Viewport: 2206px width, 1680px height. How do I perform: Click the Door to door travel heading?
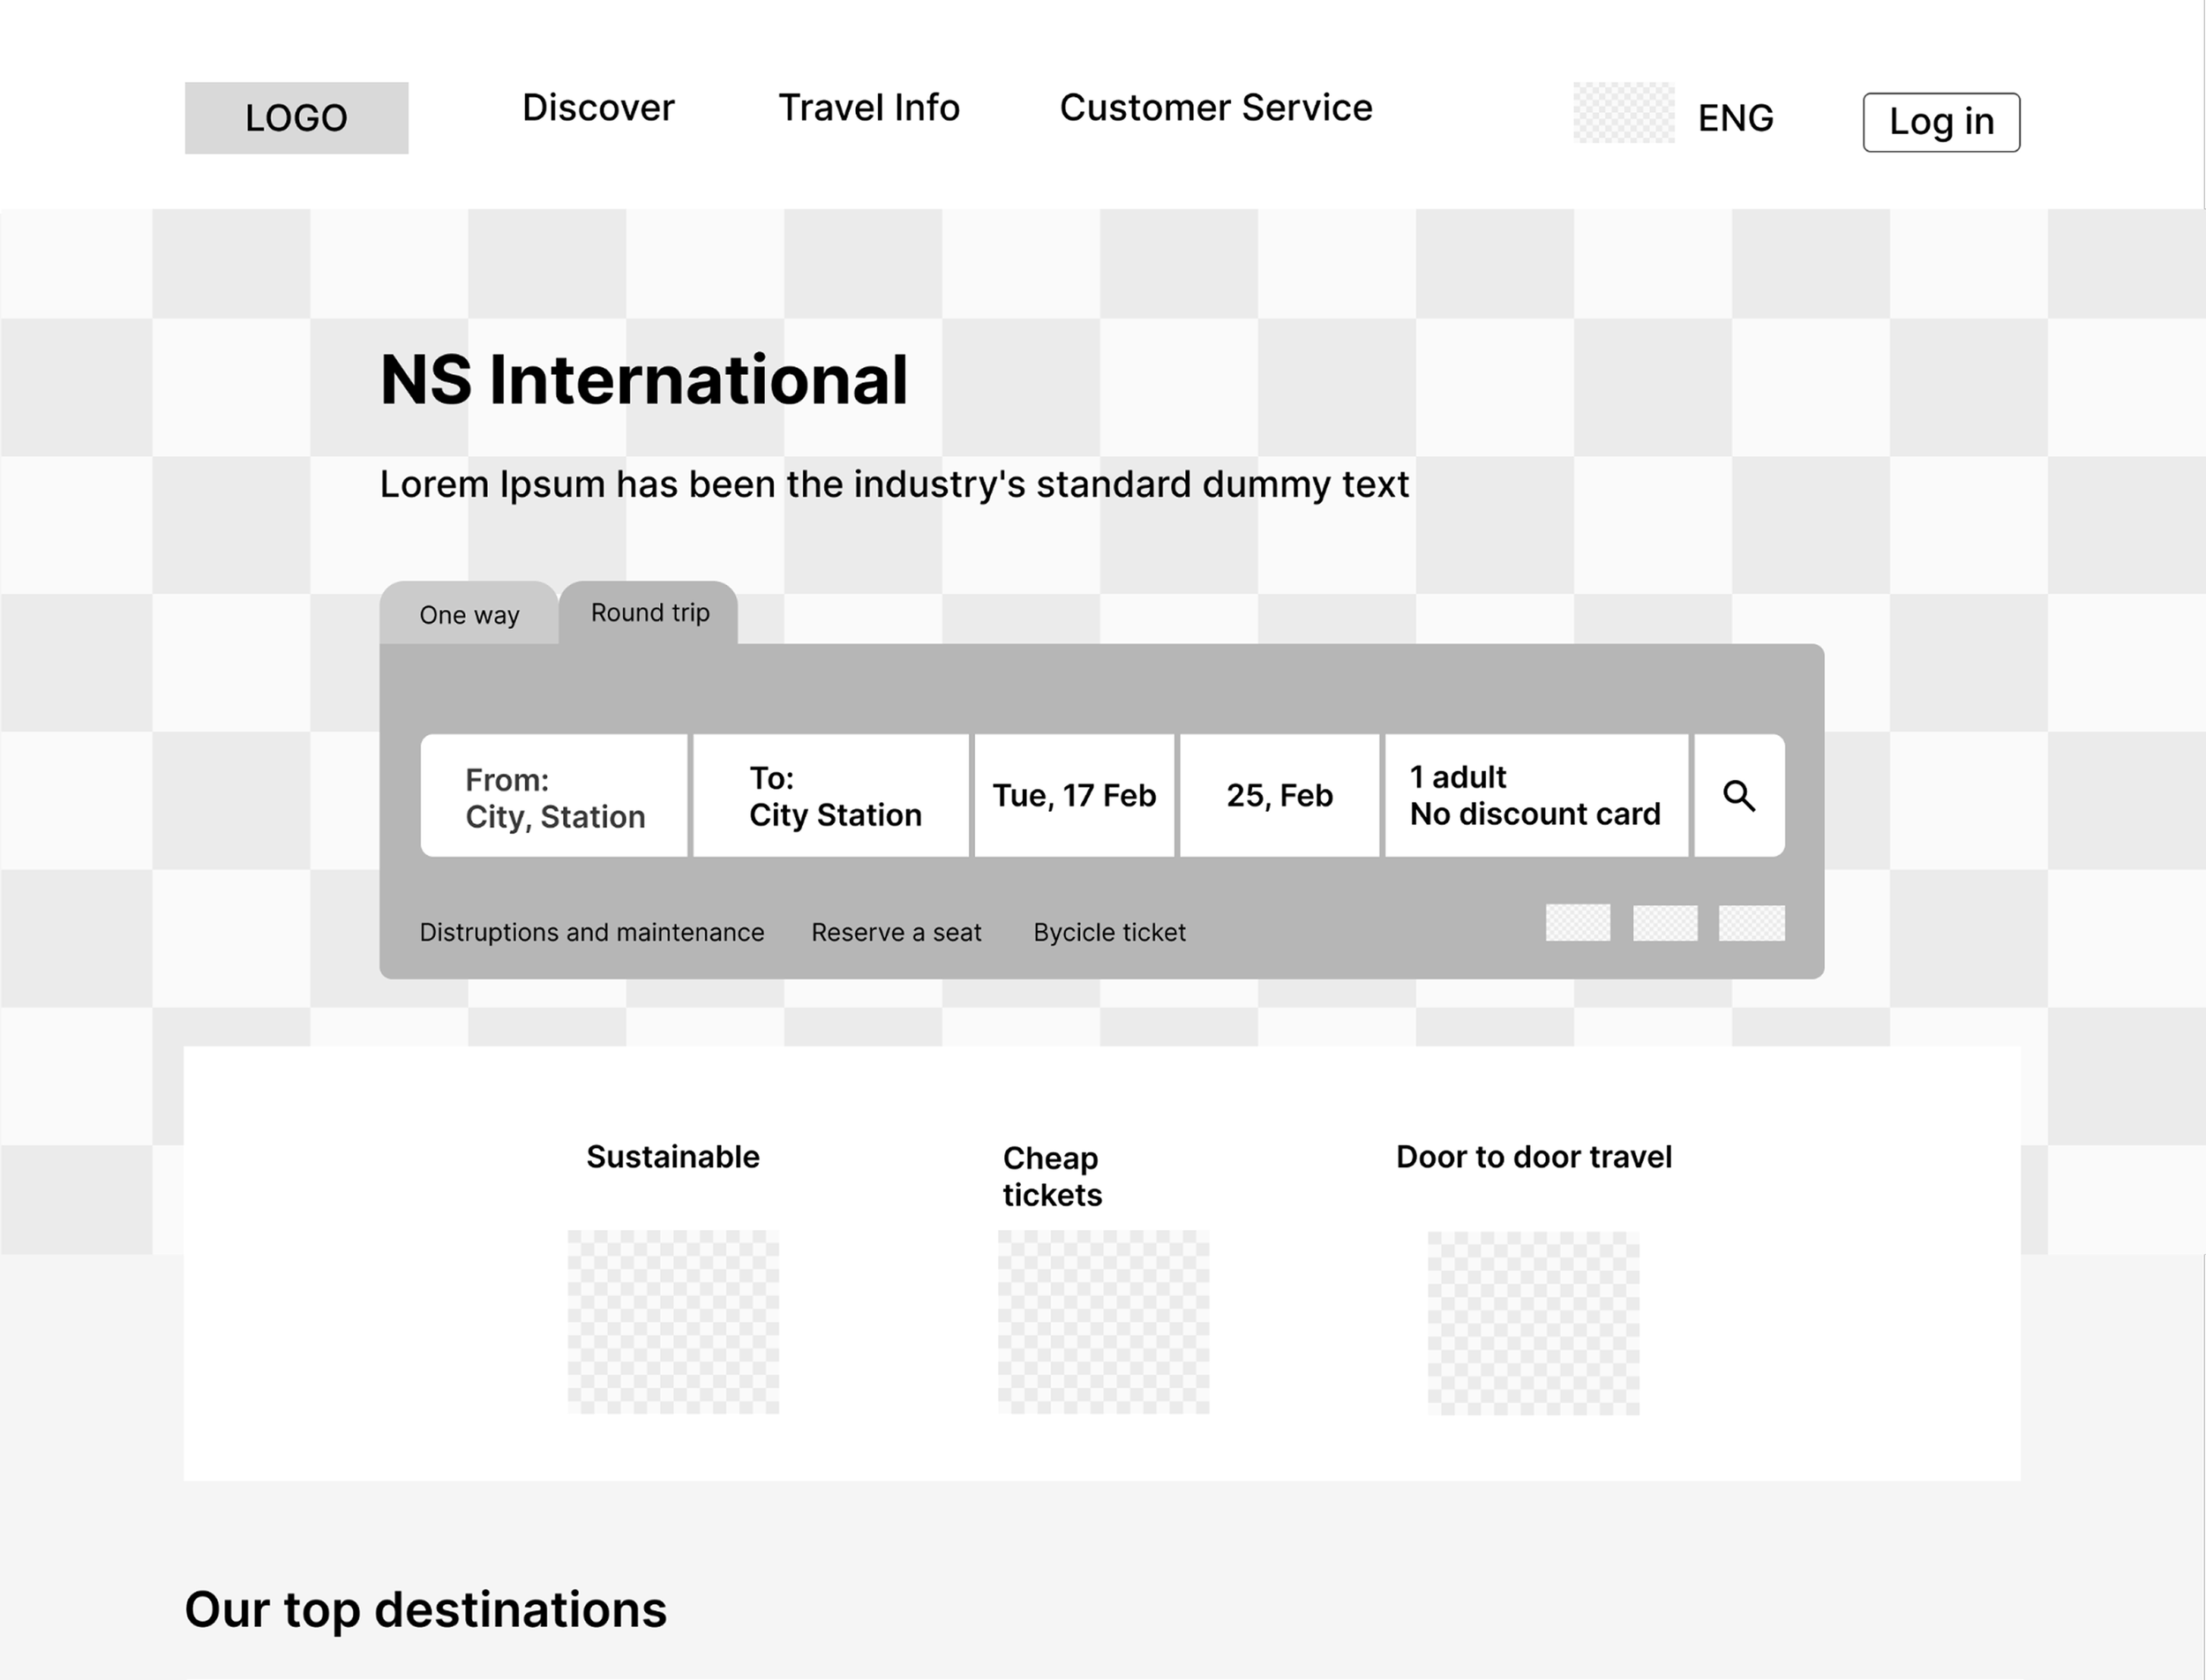pyautogui.click(x=1534, y=1157)
